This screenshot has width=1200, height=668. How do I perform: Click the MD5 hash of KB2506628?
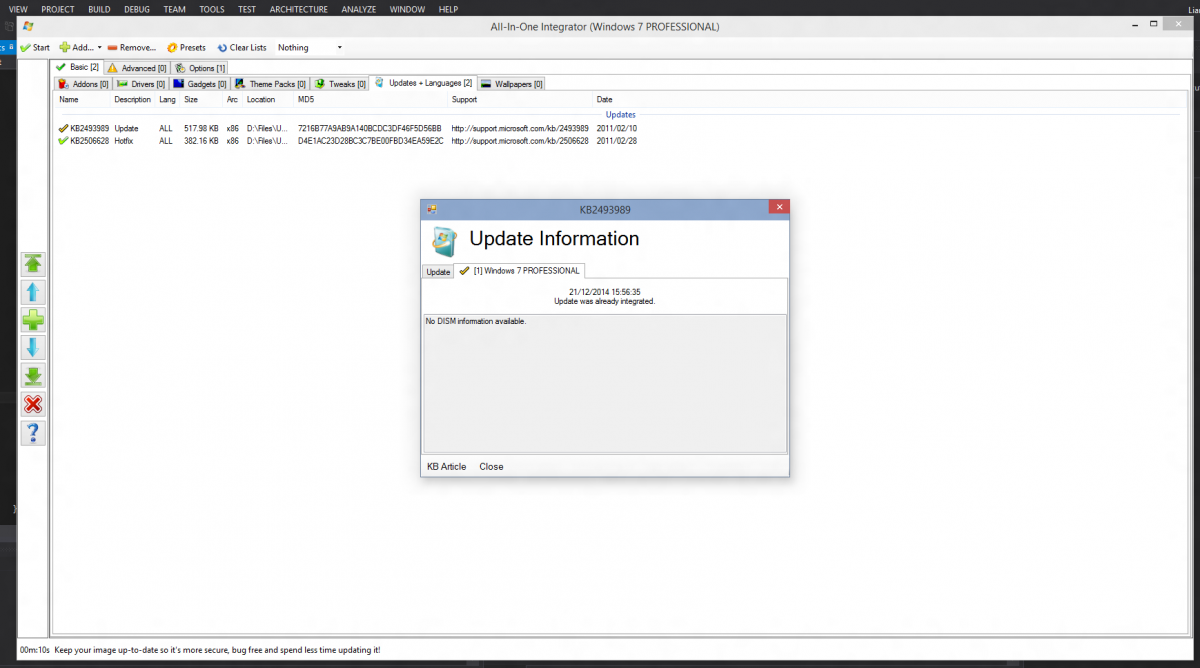coord(371,141)
